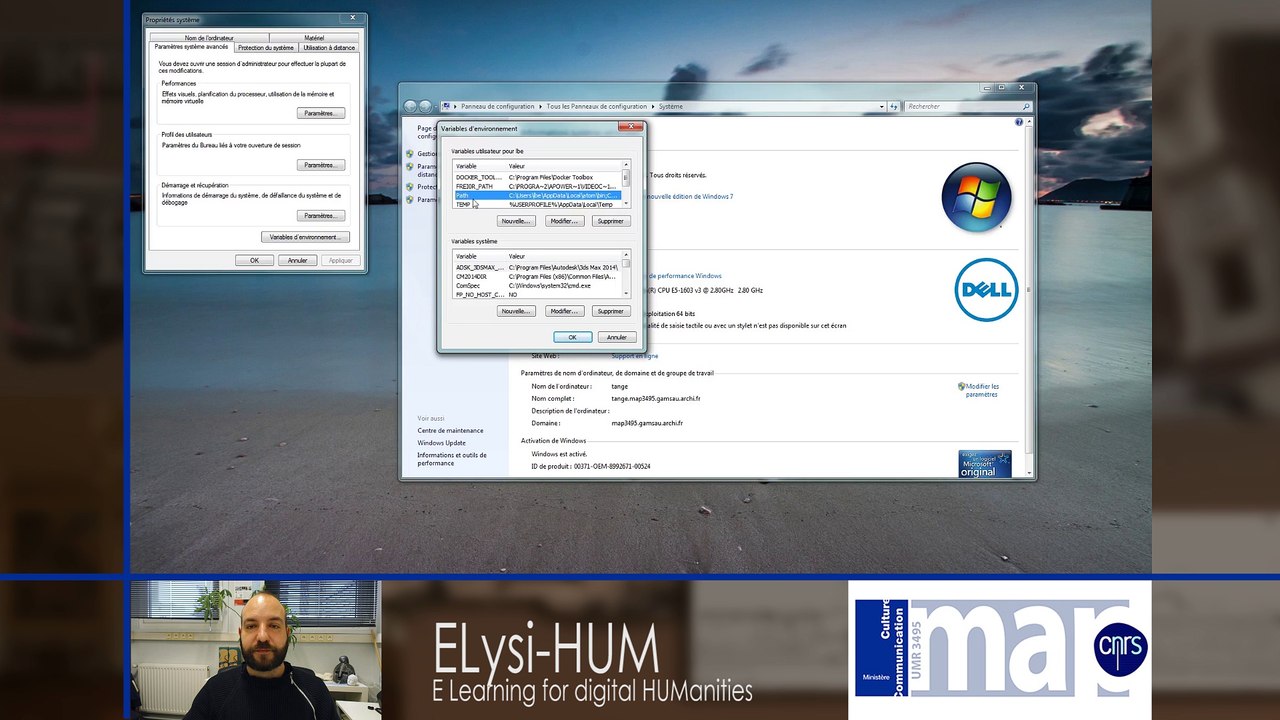This screenshot has height=720, width=1280.
Task: Close the Propriétés système dialog
Action: [353, 18]
